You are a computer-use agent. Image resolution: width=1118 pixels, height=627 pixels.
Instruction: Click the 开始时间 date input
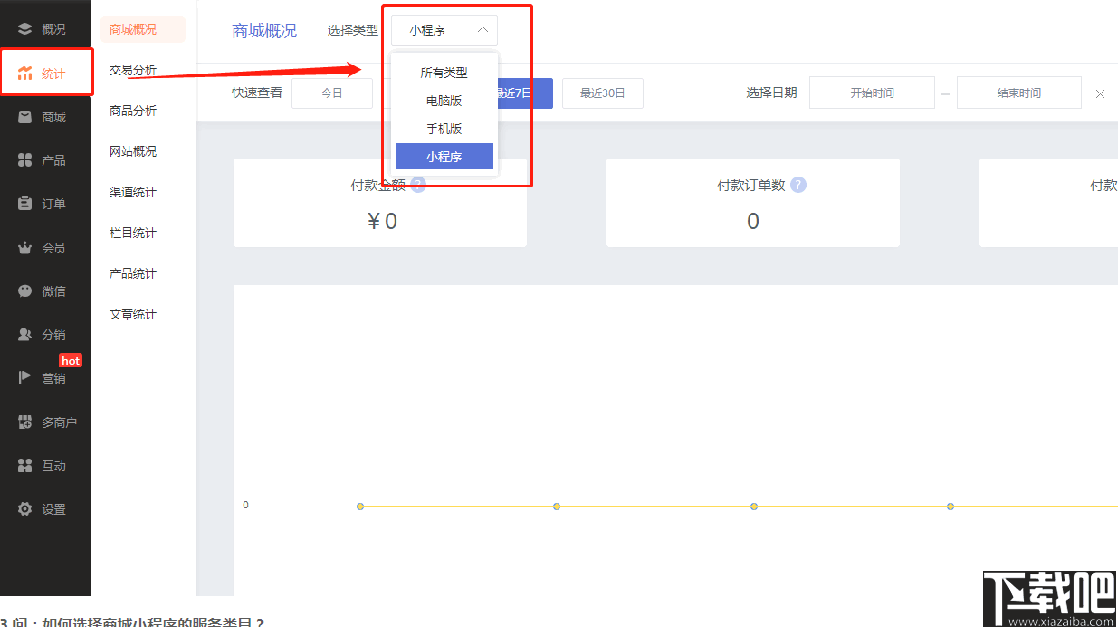tap(871, 93)
